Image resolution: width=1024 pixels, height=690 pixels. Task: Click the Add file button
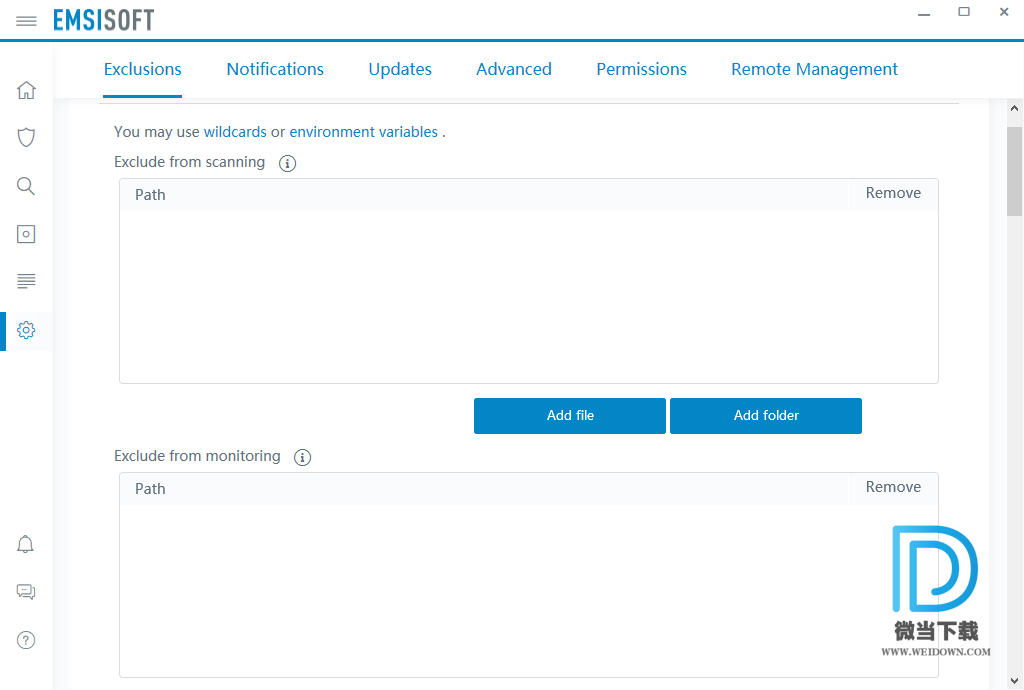click(x=570, y=416)
